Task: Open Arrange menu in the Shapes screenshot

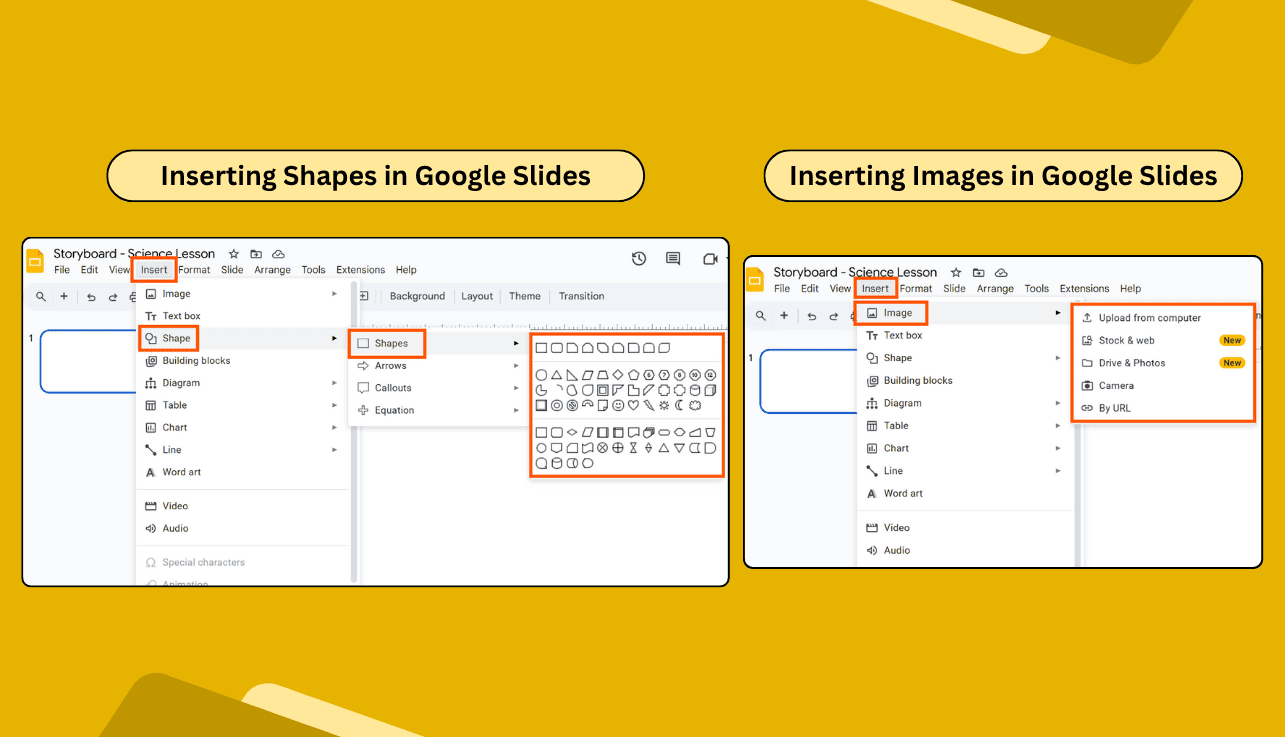Action: point(272,270)
